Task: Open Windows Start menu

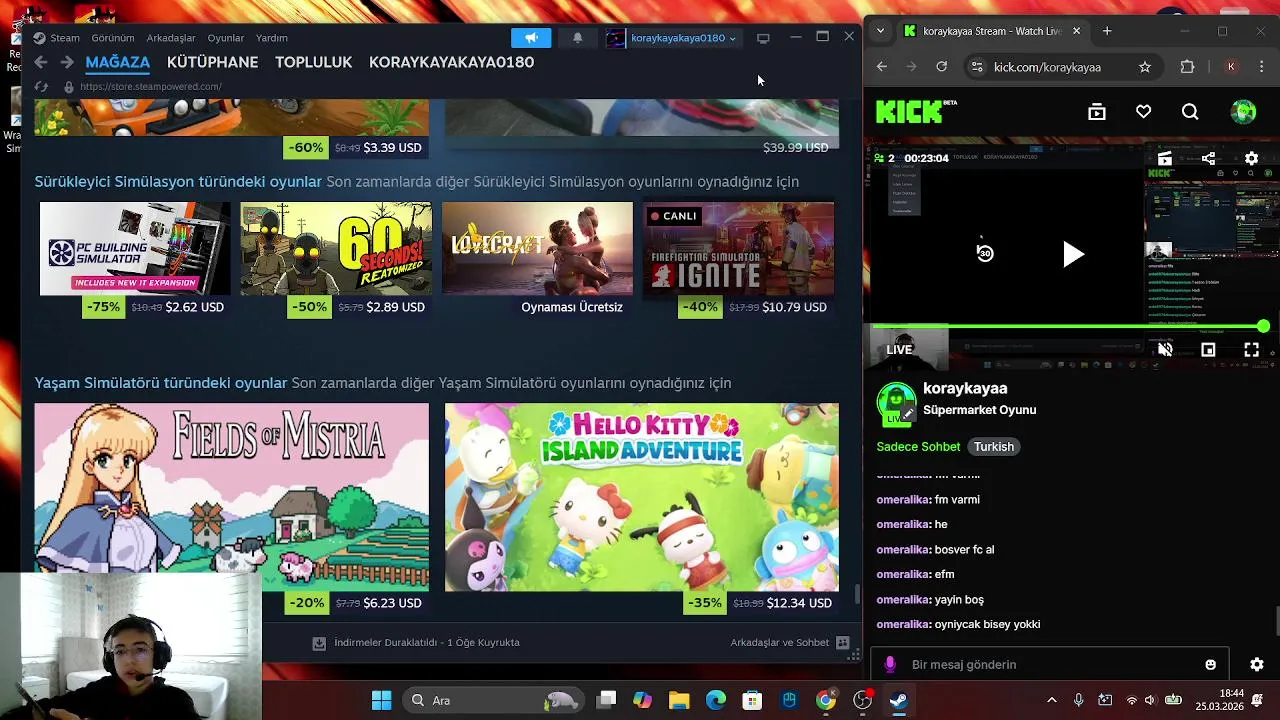Action: (381, 700)
